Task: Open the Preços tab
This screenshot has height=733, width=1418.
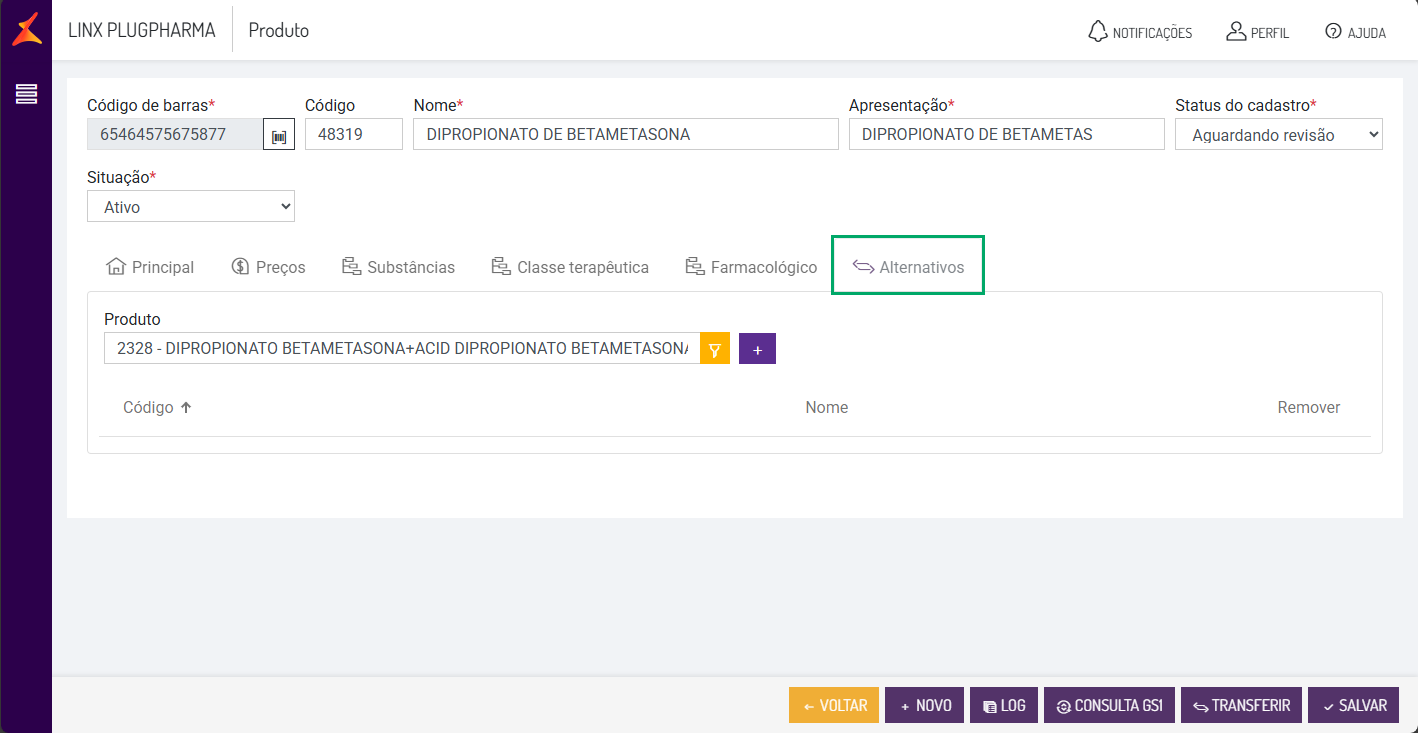Action: click(x=268, y=267)
